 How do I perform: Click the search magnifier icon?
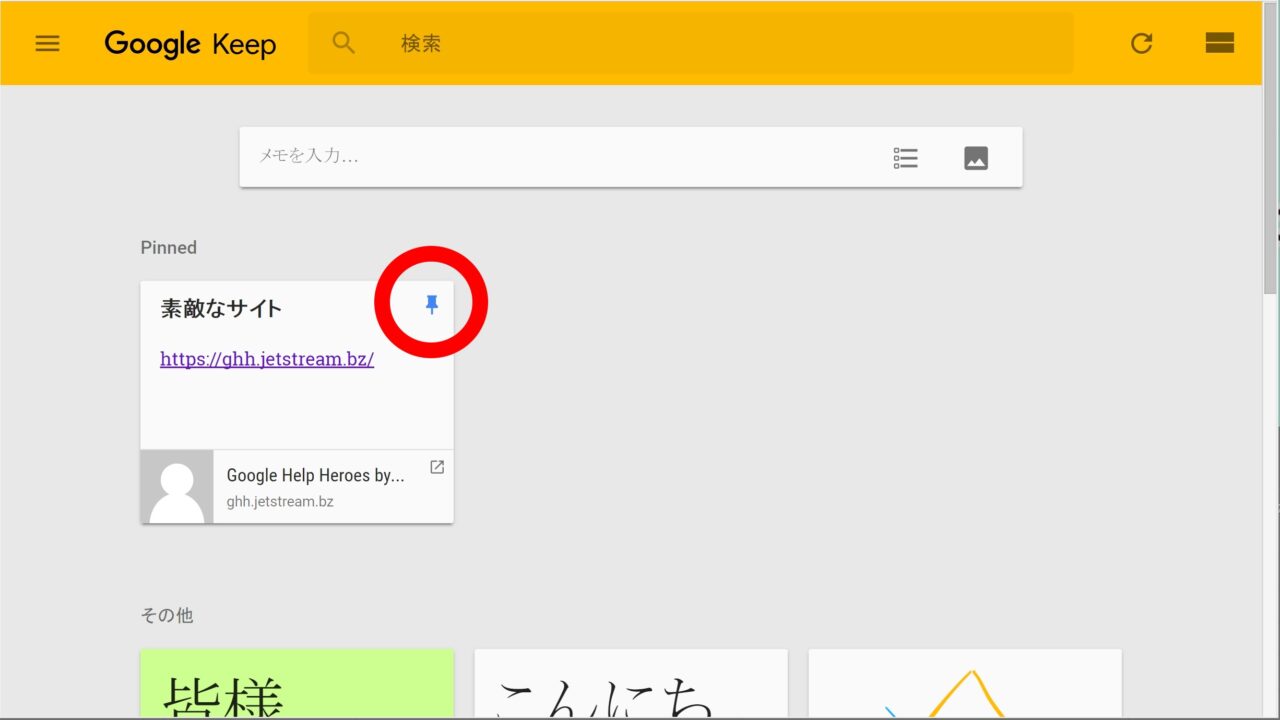pyautogui.click(x=344, y=43)
